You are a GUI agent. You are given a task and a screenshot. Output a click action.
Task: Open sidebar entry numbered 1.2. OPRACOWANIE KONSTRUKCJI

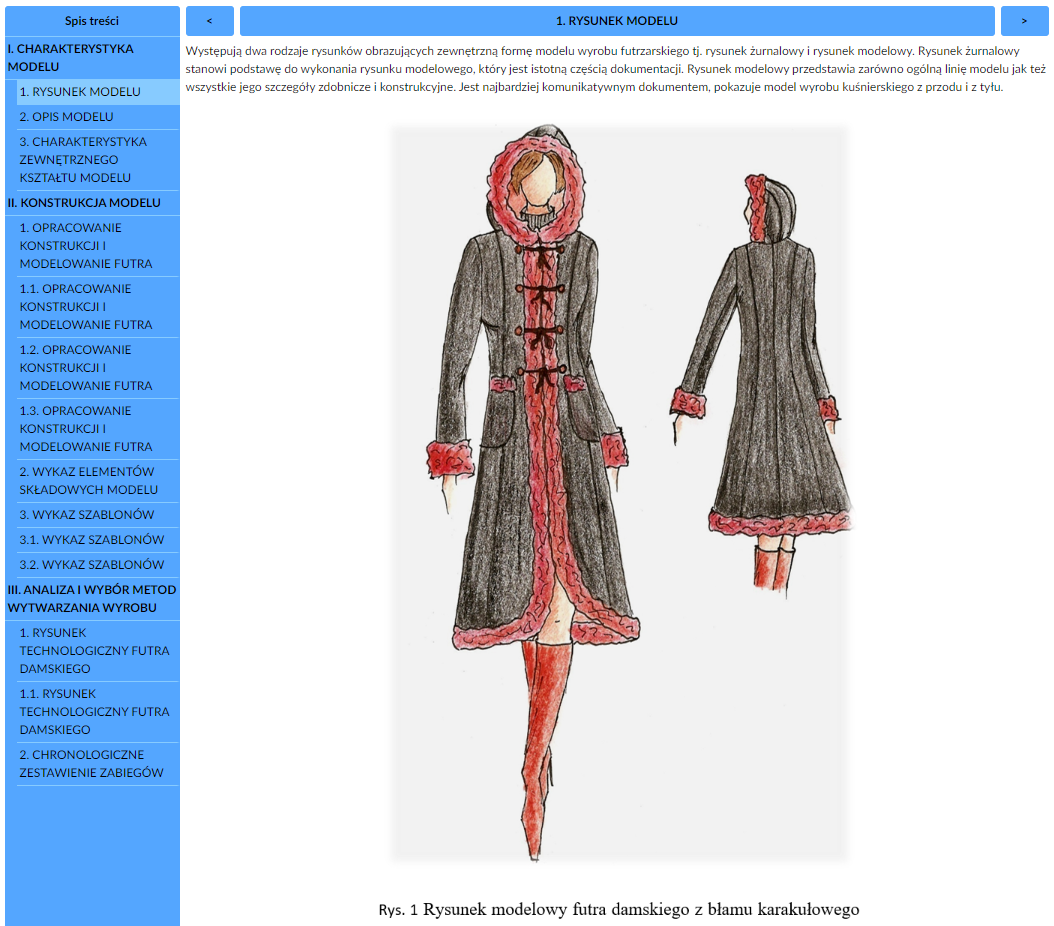coord(98,368)
